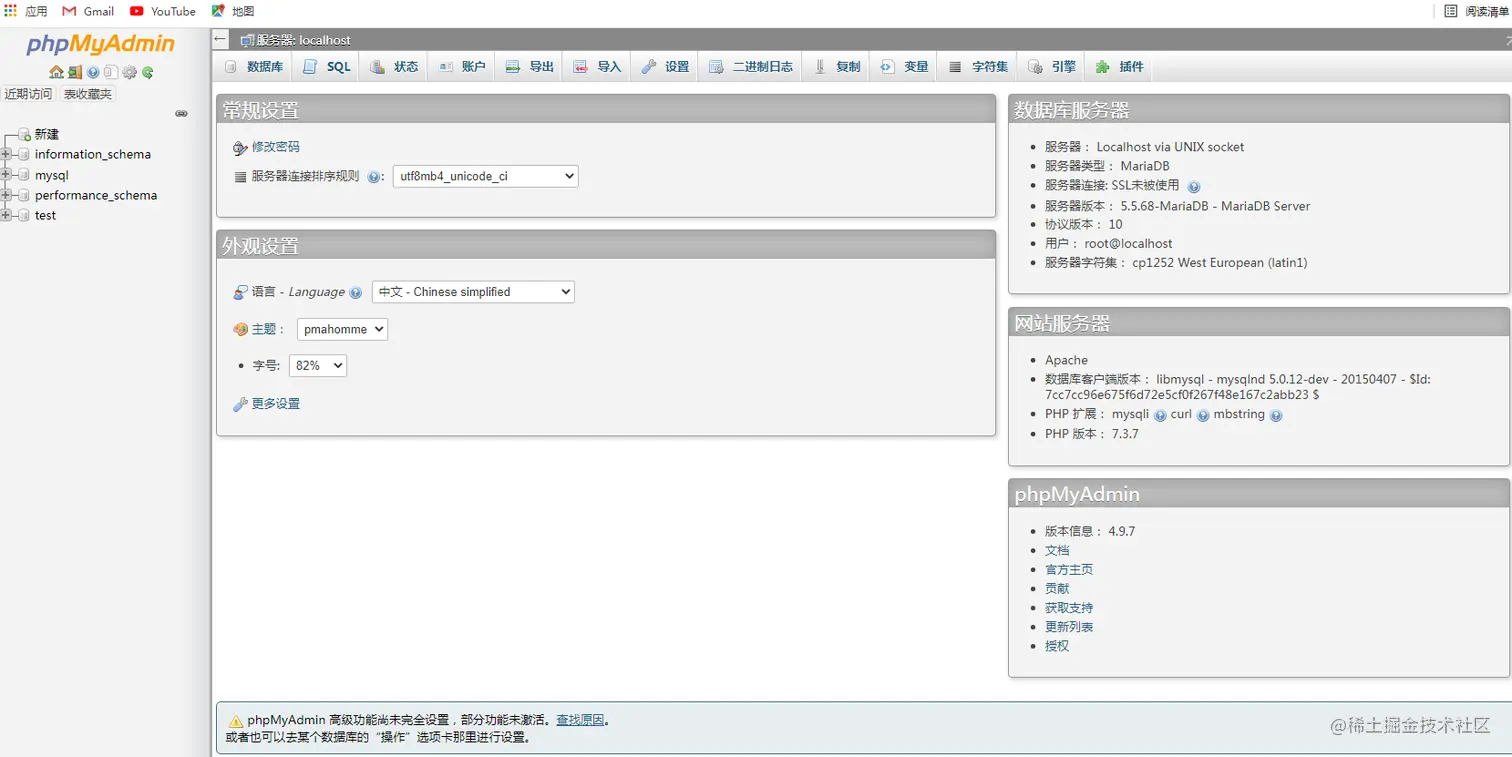Viewport: 1512px width, 757px height.
Task: Select the mysql database in tree
Action: click(x=52, y=175)
